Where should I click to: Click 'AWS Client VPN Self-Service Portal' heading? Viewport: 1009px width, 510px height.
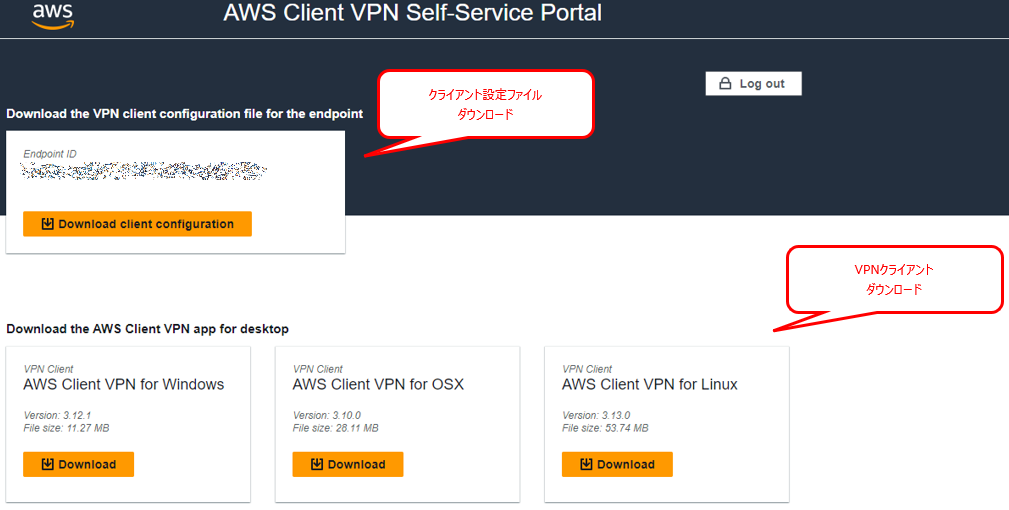coord(412,13)
